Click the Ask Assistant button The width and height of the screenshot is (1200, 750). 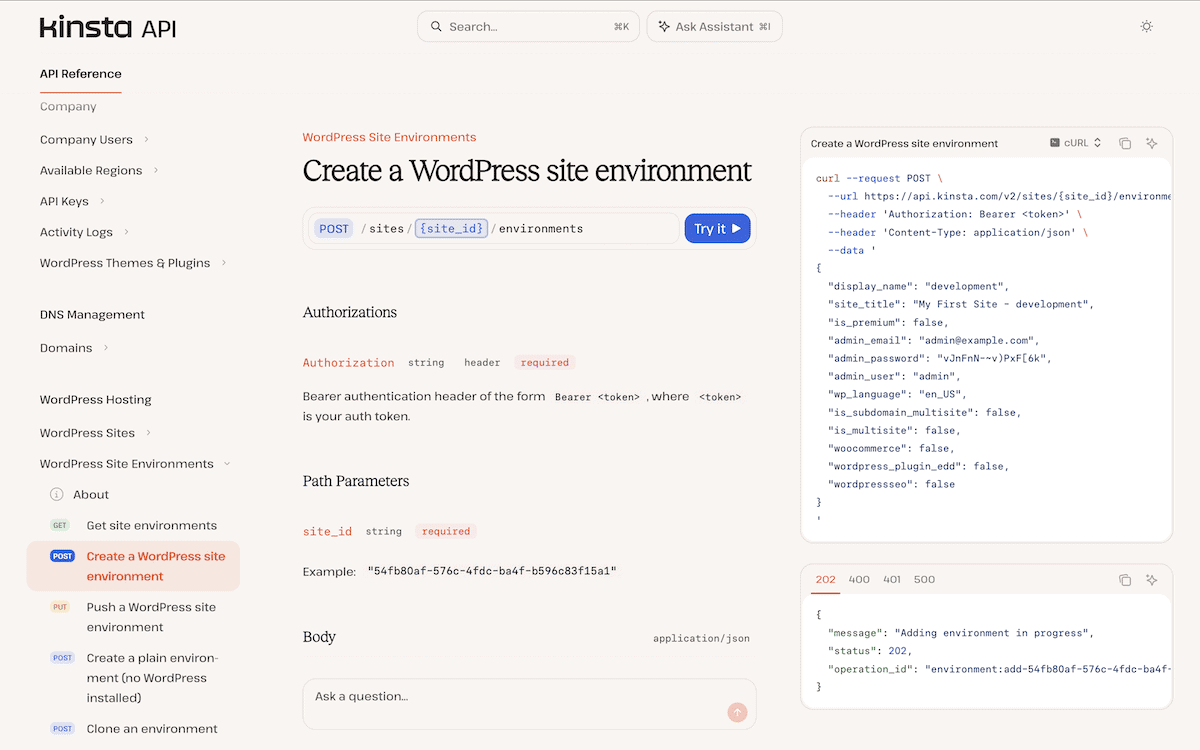point(714,27)
